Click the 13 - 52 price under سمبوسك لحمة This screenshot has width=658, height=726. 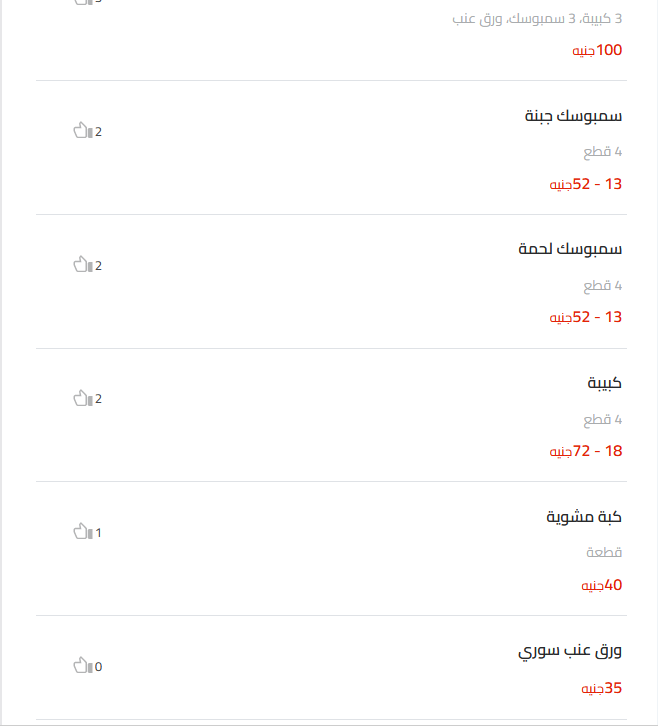586,317
